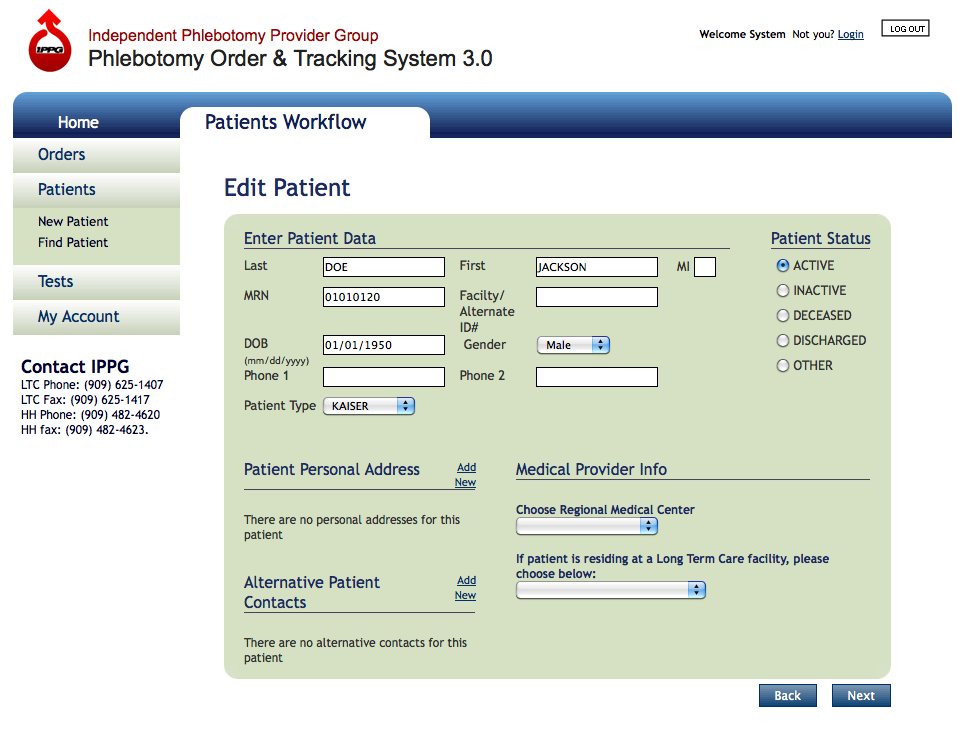966x734 pixels.
Task: Choose the DISCHARGED status option
Action: [x=783, y=341]
